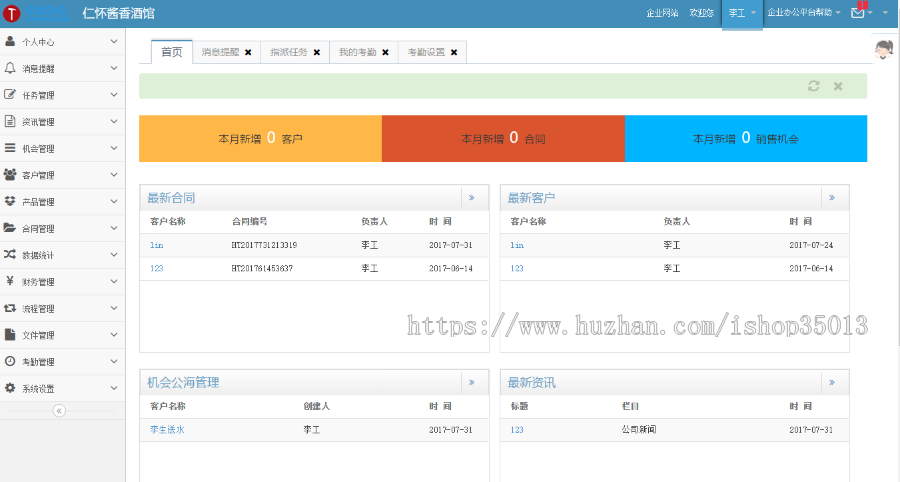Viewport: 900px width, 482px height.
Task: Expand 资讯管理 sidebar chevron
Action: [114, 121]
